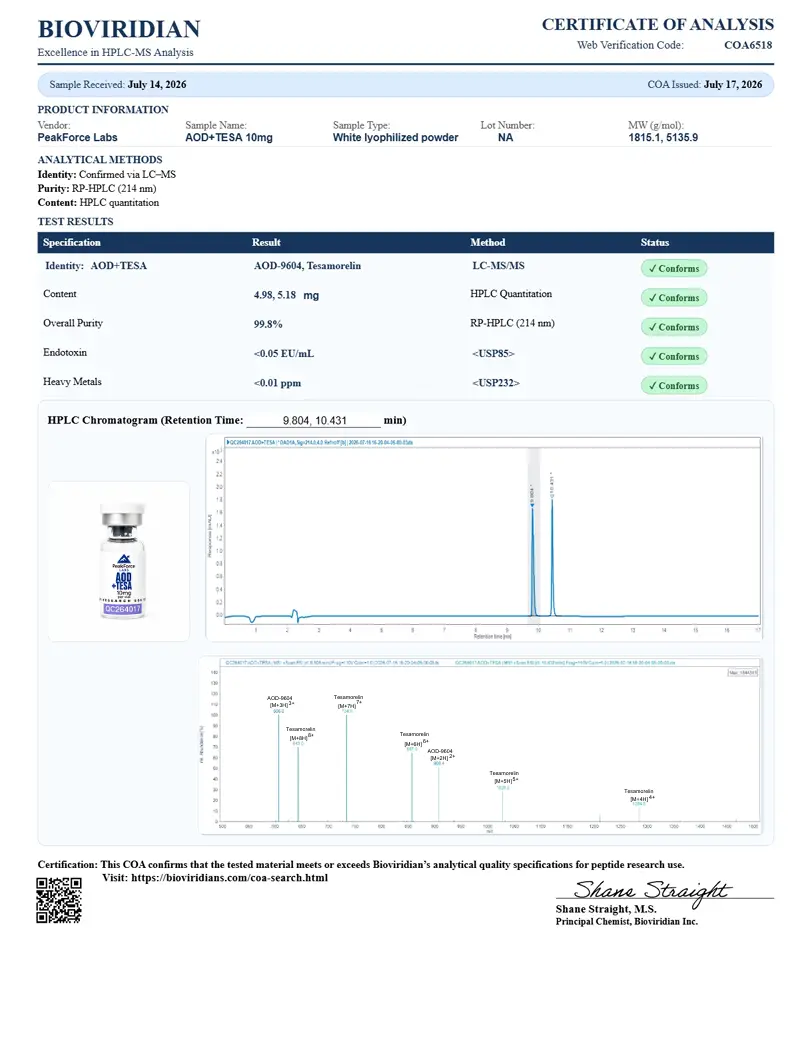The image size is (810, 1053).
Task: Click the QR code image
Action: point(59,900)
